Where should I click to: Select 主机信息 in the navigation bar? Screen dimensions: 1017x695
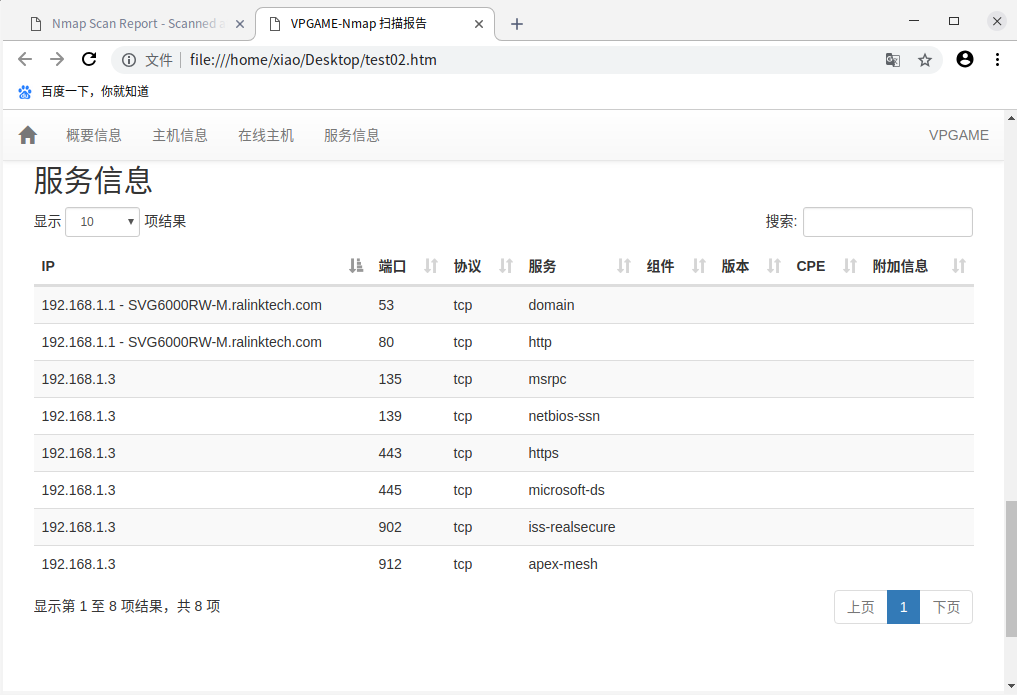180,134
